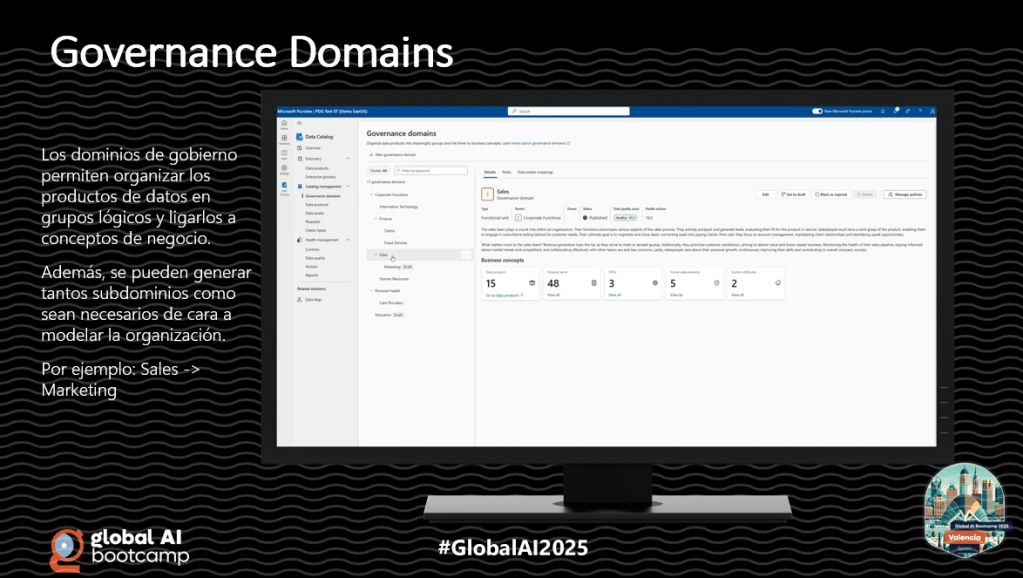Click the Solutions icon in left rail
The width and height of the screenshot is (1023, 578).
(x=284, y=140)
